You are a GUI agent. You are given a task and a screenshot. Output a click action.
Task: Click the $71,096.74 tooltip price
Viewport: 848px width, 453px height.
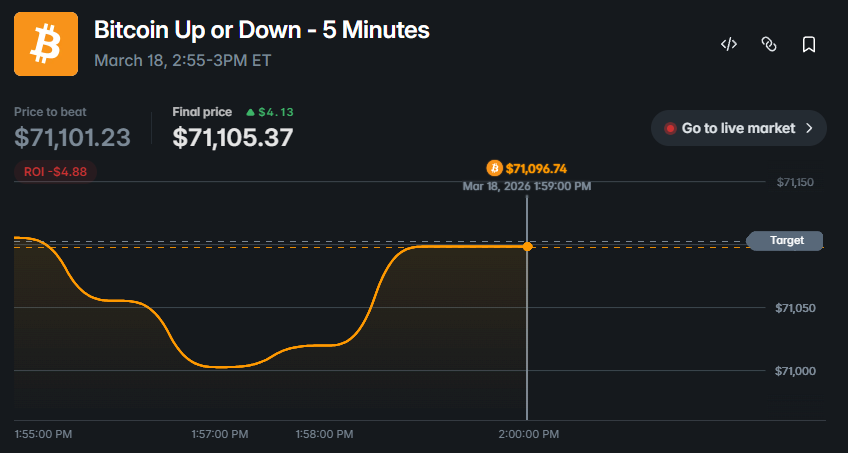click(x=536, y=169)
